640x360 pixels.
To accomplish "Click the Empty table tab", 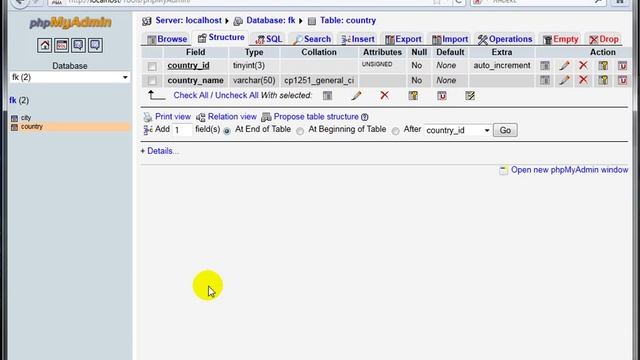I will point(560,39).
